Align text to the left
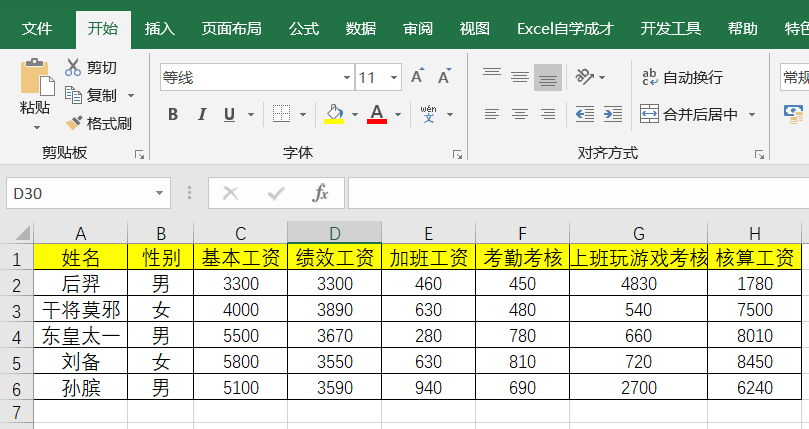The width and height of the screenshot is (809, 429). tap(492, 114)
